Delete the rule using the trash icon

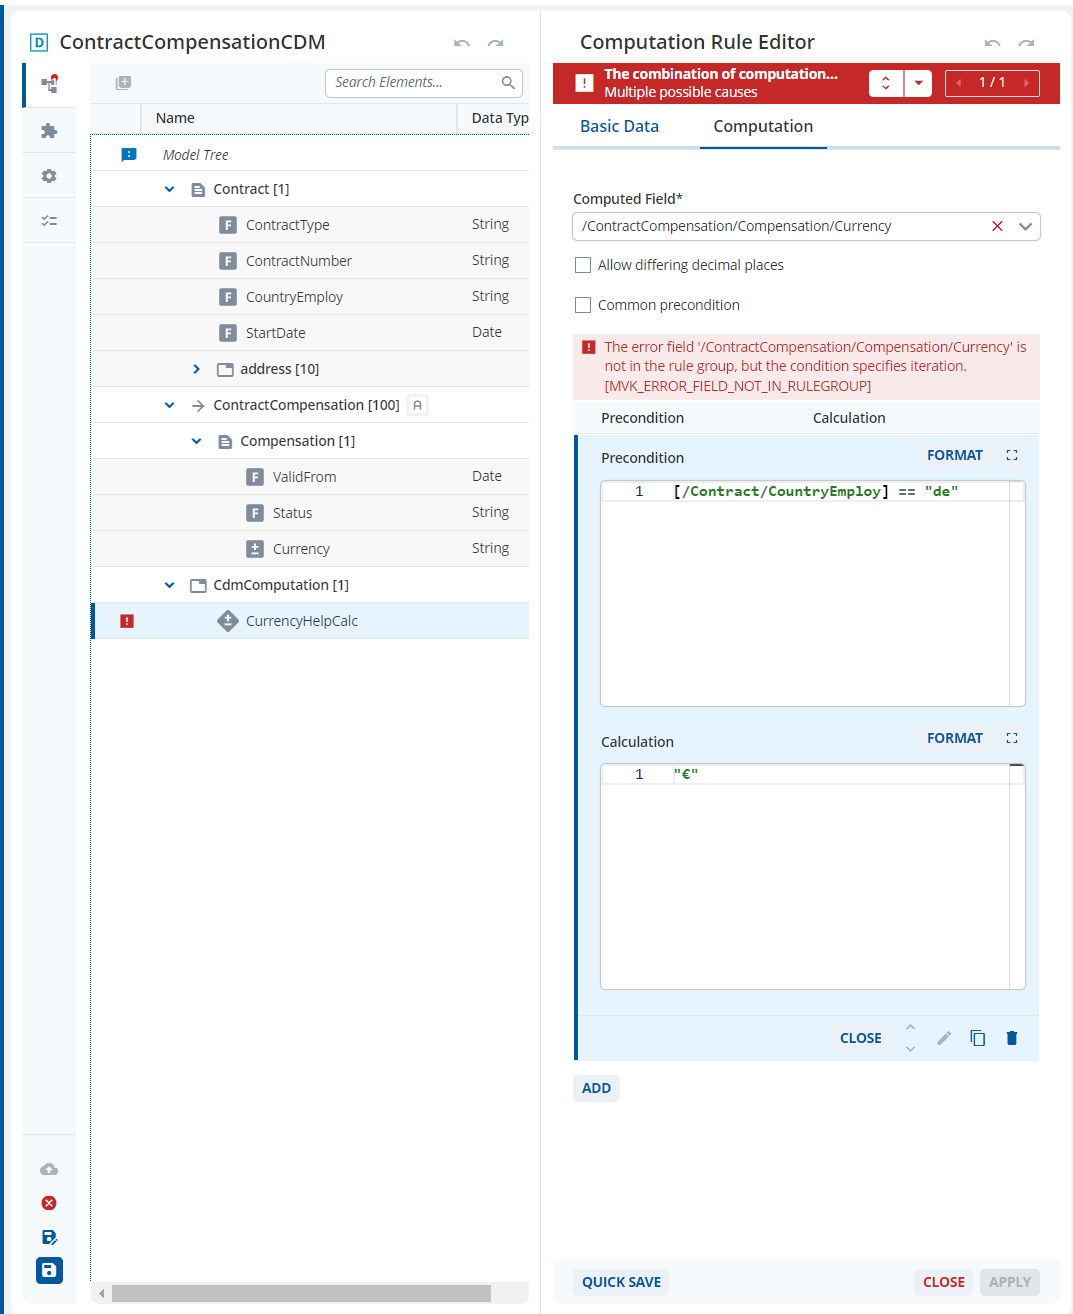click(x=1011, y=1038)
